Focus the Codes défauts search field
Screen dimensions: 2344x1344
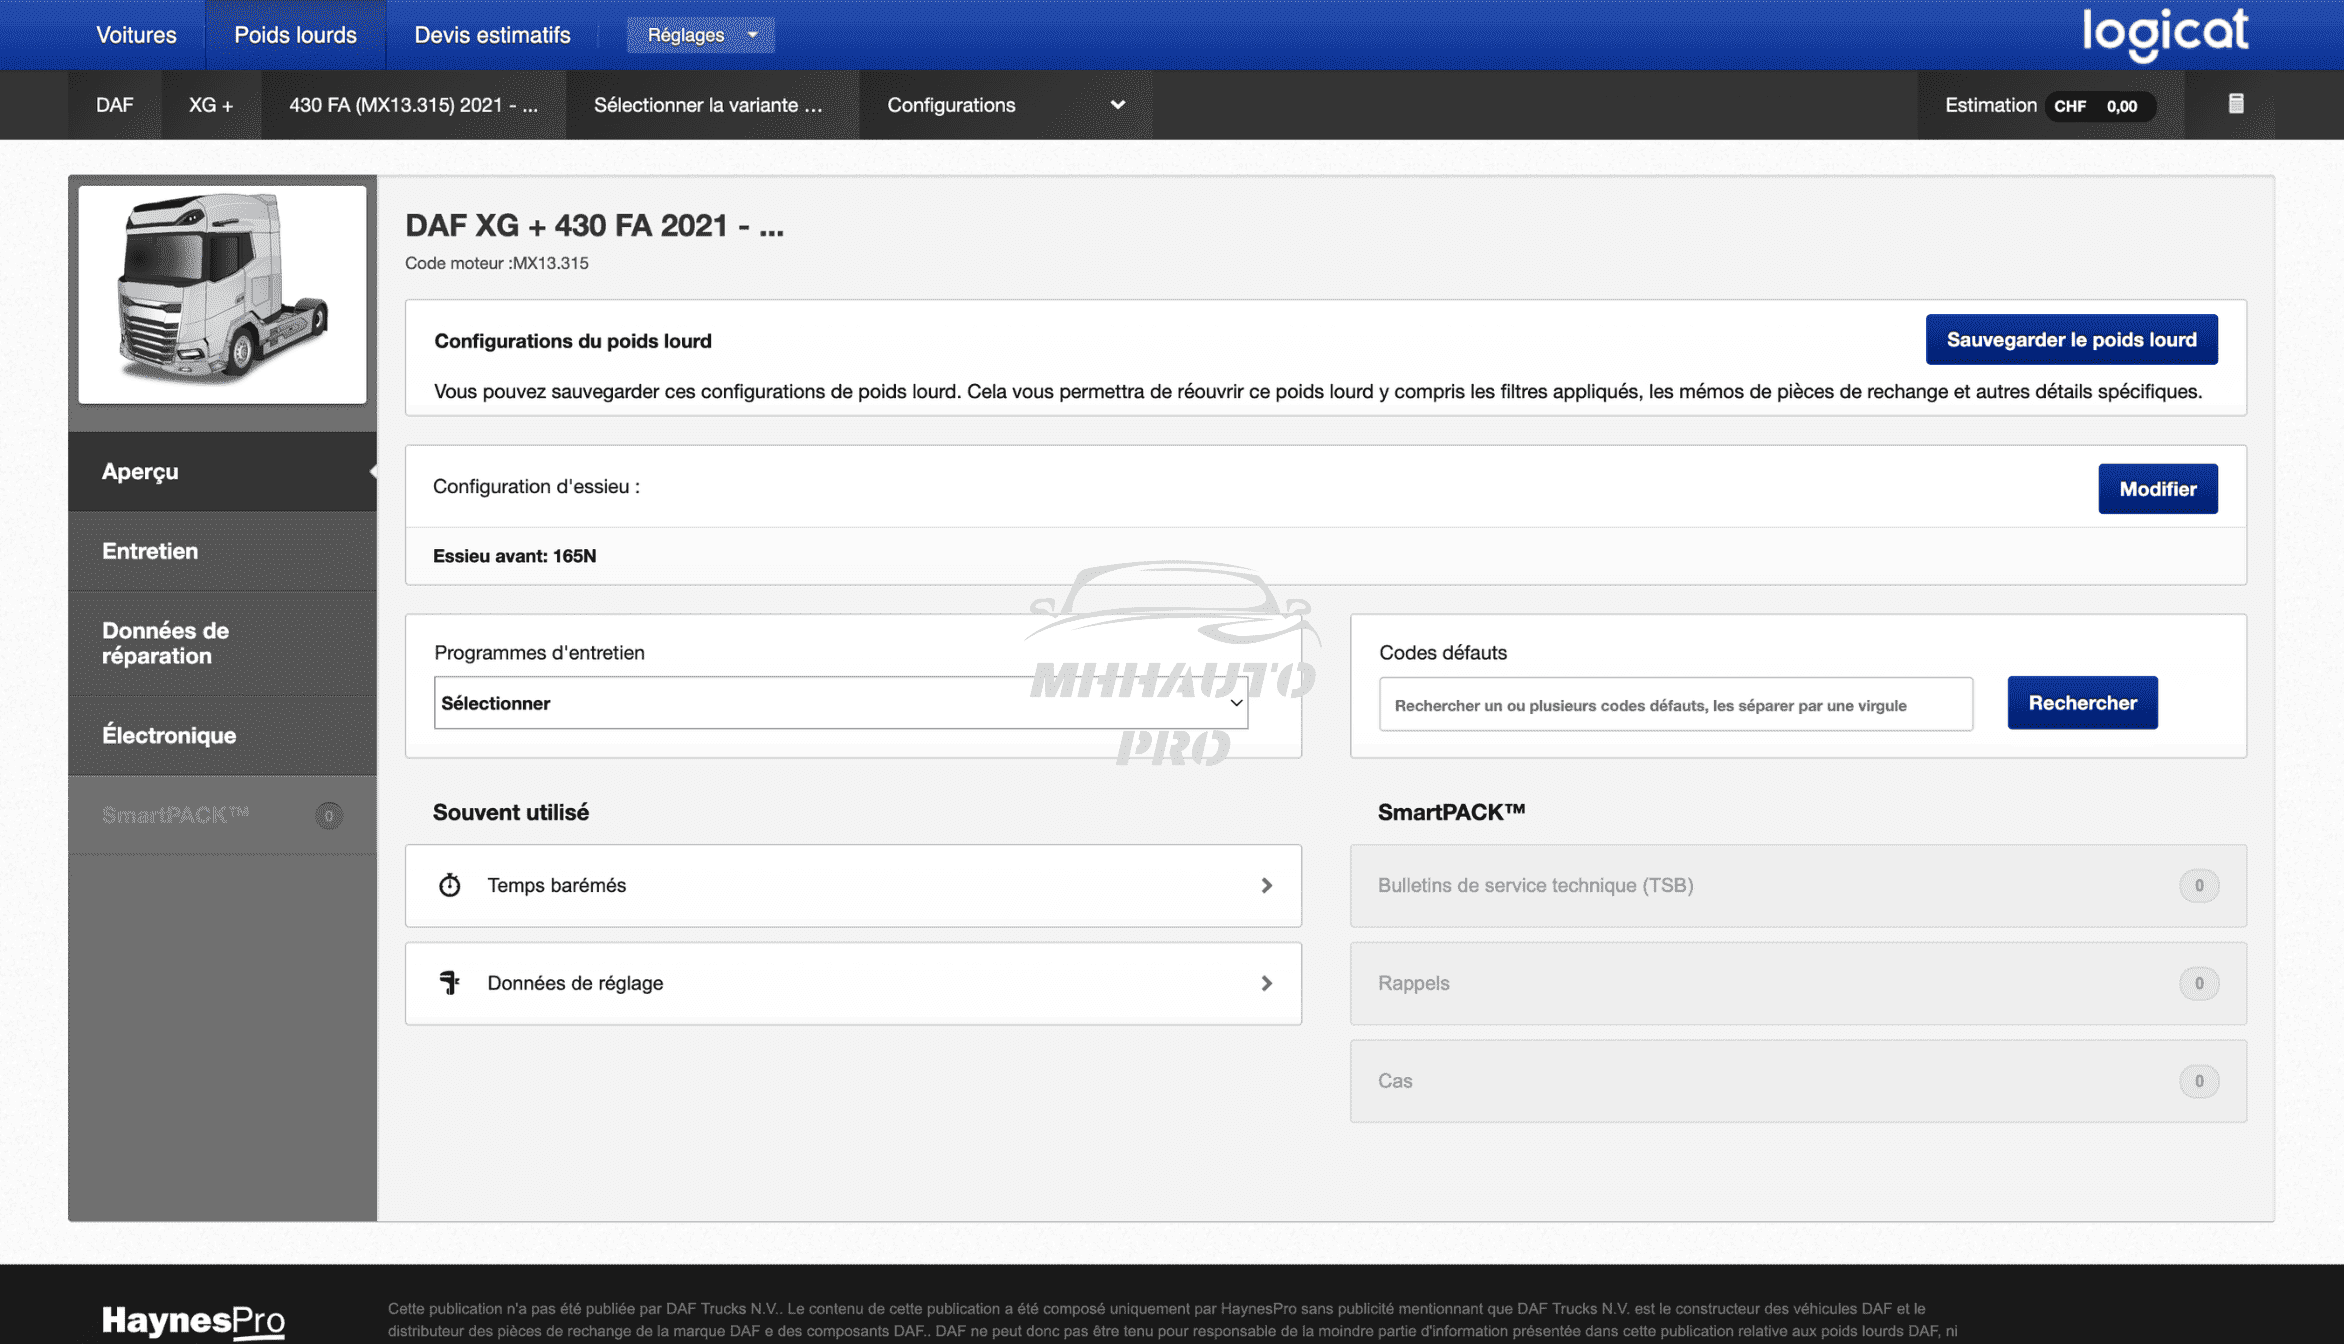click(1675, 705)
